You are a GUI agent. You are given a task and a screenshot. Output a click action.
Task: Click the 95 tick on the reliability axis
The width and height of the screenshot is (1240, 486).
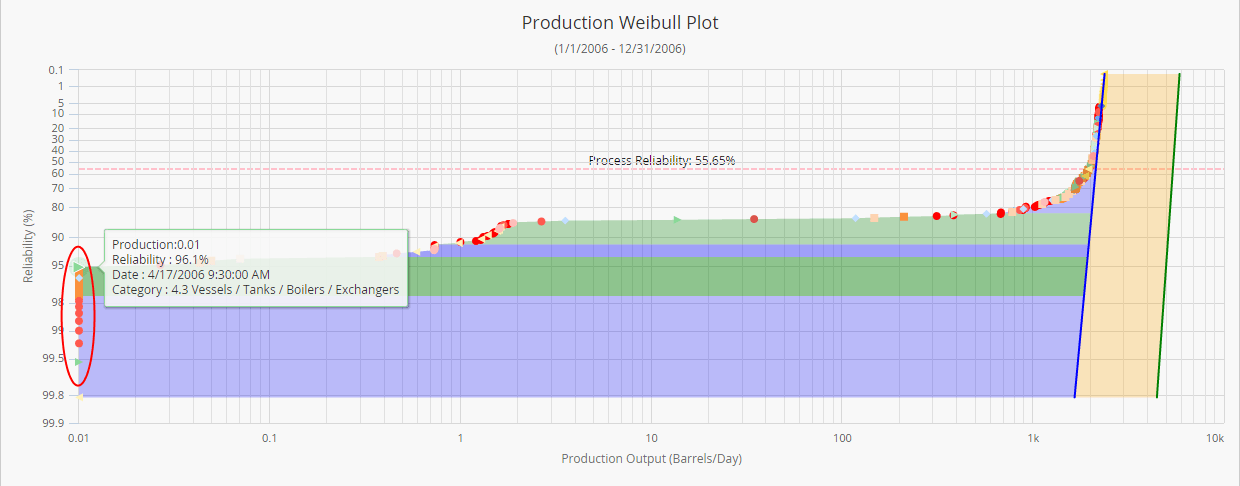pos(57,267)
